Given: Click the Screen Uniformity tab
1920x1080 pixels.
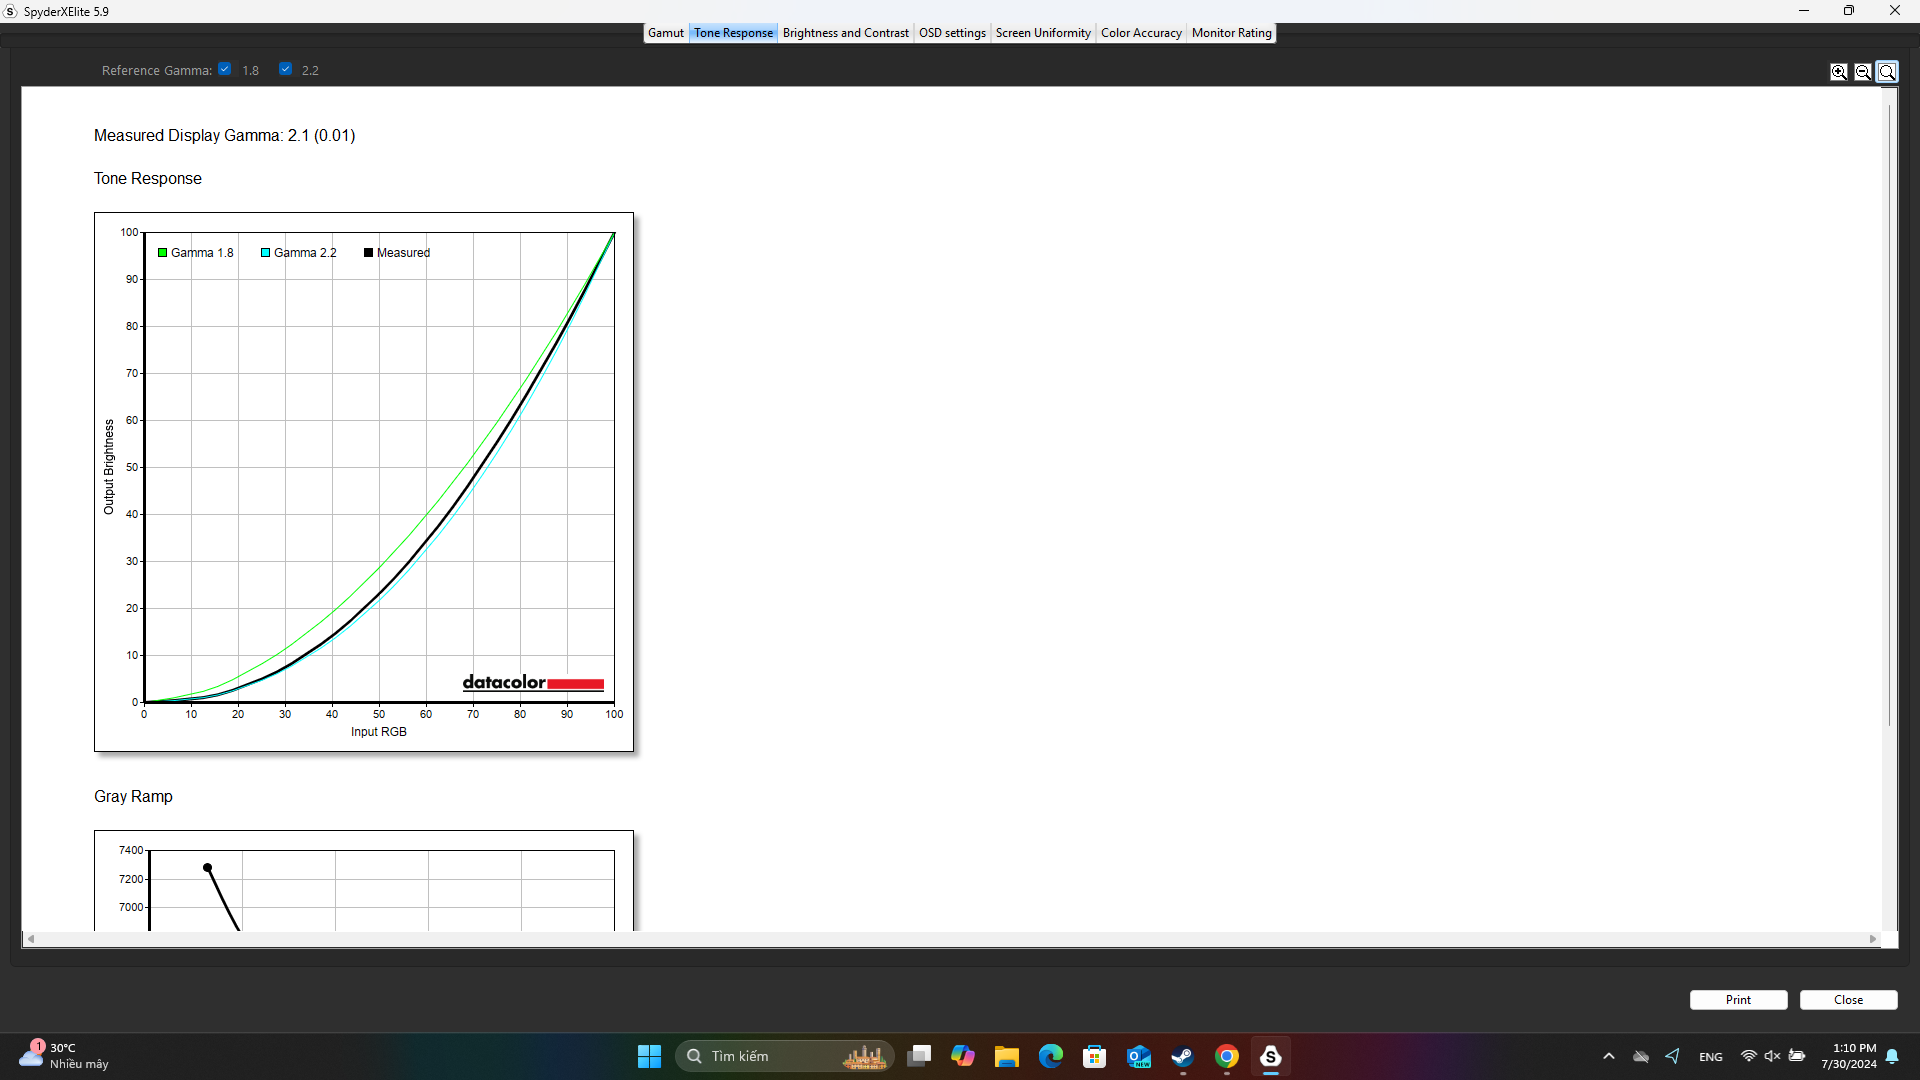Looking at the screenshot, I should click(1043, 32).
